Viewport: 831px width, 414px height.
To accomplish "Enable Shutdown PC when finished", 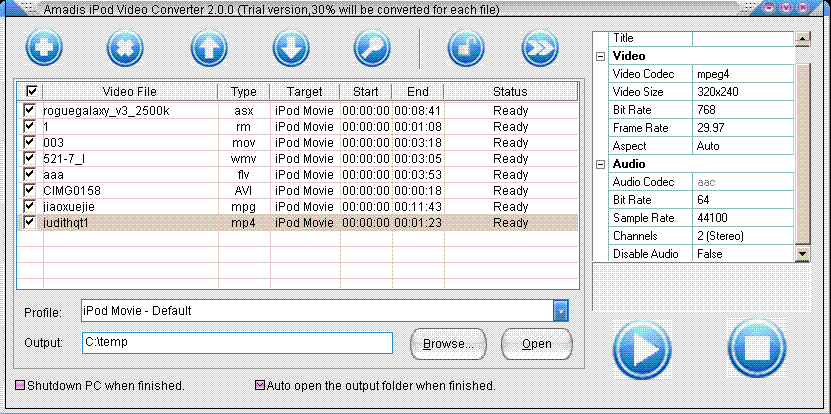I will (20, 385).
